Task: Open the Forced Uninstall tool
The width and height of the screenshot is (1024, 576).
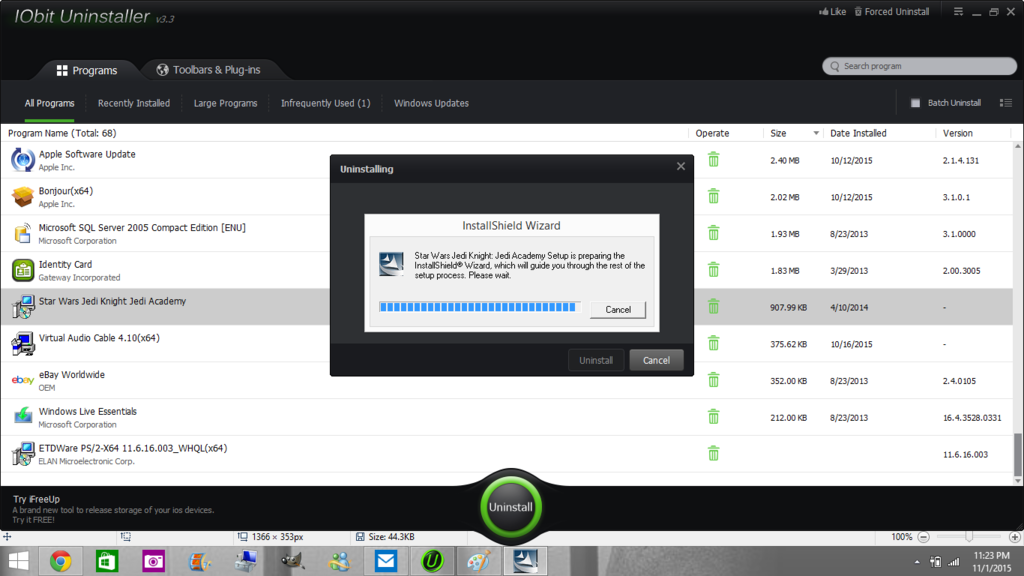Action: tap(891, 12)
